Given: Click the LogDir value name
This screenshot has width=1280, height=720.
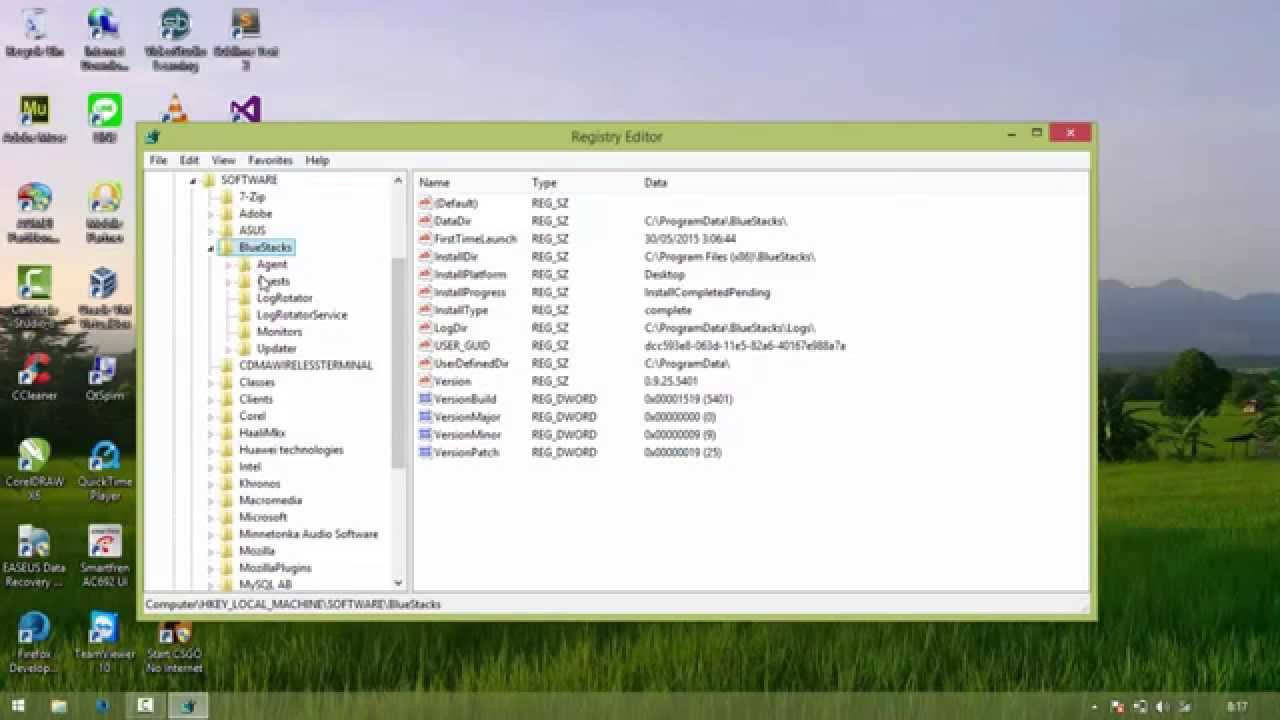Looking at the screenshot, I should pos(450,328).
